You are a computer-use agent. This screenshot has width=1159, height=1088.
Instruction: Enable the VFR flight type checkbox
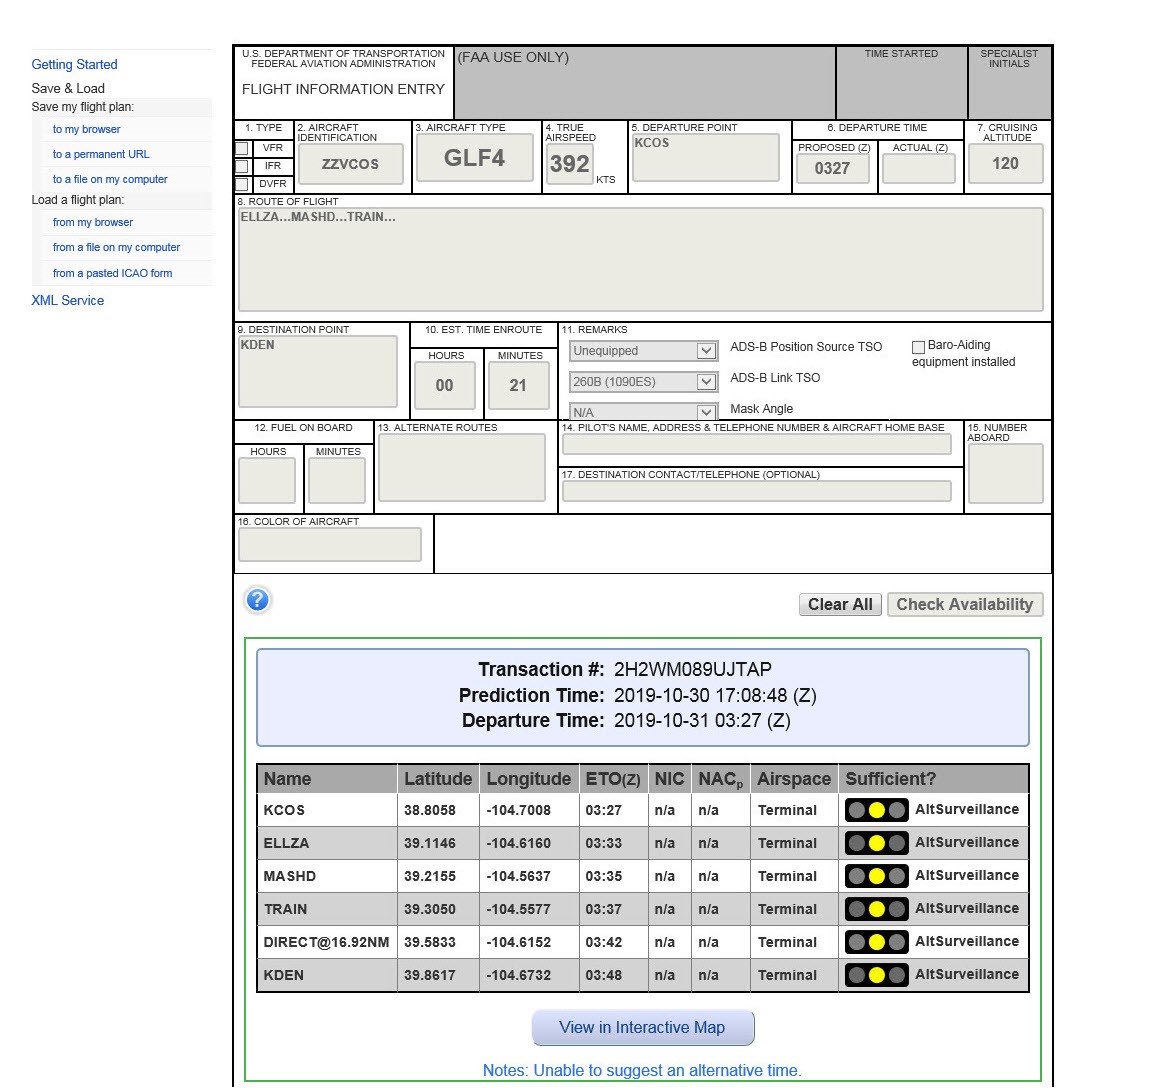click(242, 149)
